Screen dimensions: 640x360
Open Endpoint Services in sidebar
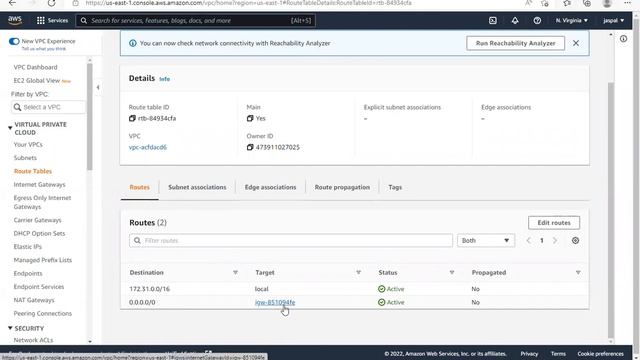pos(39,287)
